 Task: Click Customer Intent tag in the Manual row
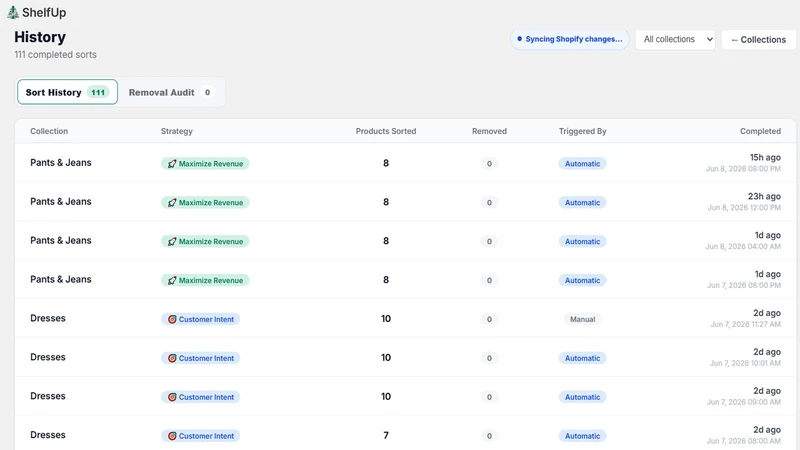click(201, 319)
